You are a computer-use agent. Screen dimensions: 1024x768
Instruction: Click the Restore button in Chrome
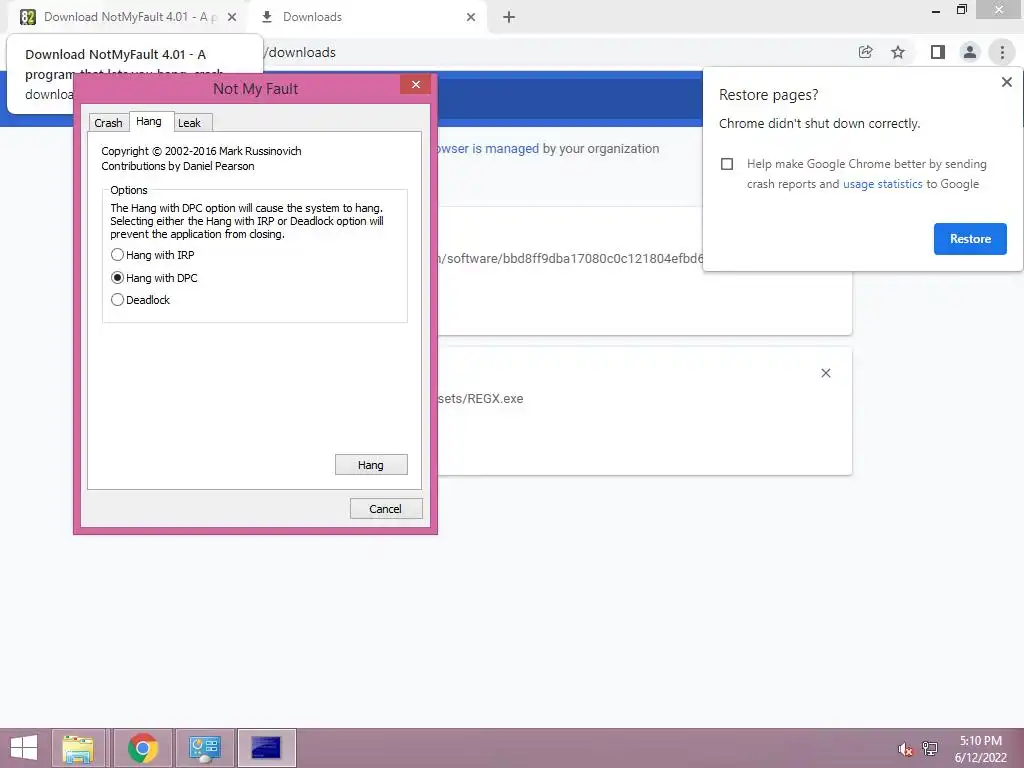[x=970, y=238]
